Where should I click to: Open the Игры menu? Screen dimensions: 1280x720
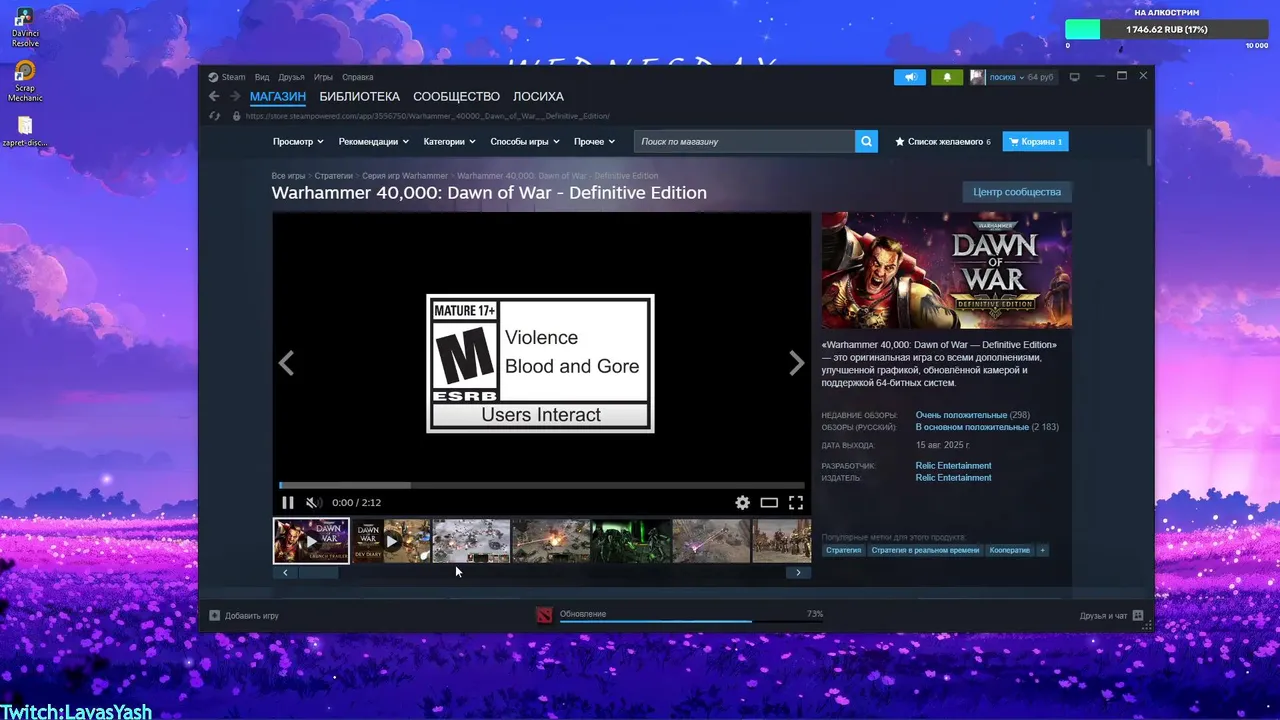pyautogui.click(x=323, y=77)
